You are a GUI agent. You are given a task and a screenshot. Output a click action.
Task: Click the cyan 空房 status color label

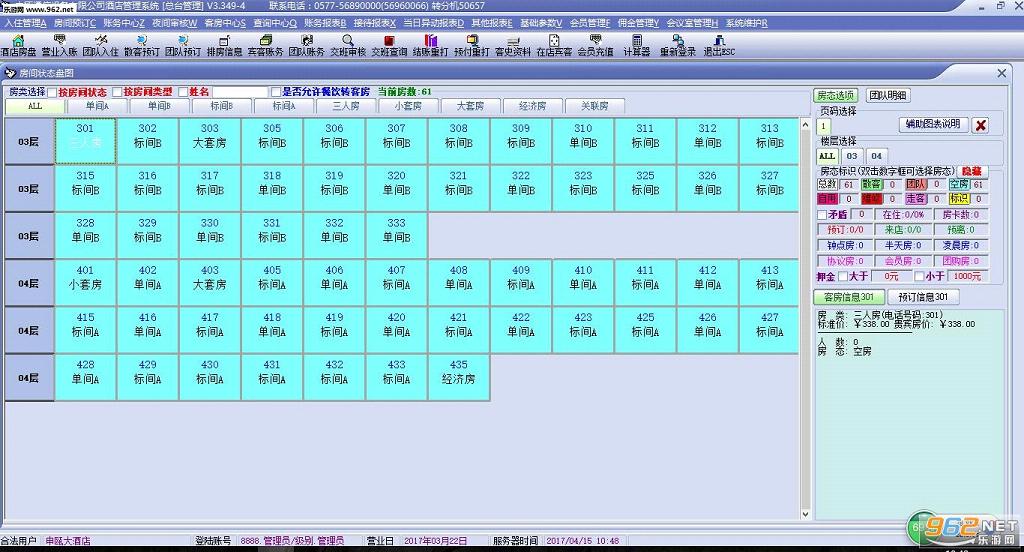click(959, 184)
